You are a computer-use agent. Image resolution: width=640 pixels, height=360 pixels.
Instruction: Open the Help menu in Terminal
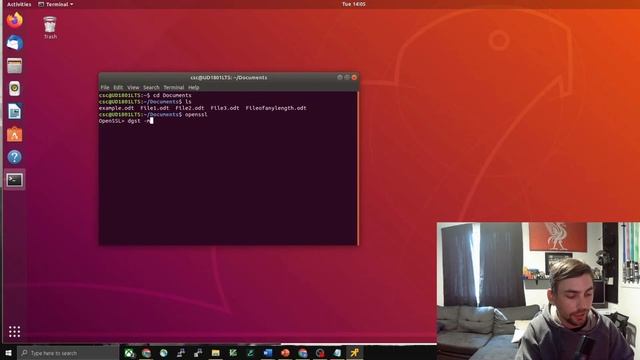pyautogui.click(x=193, y=87)
